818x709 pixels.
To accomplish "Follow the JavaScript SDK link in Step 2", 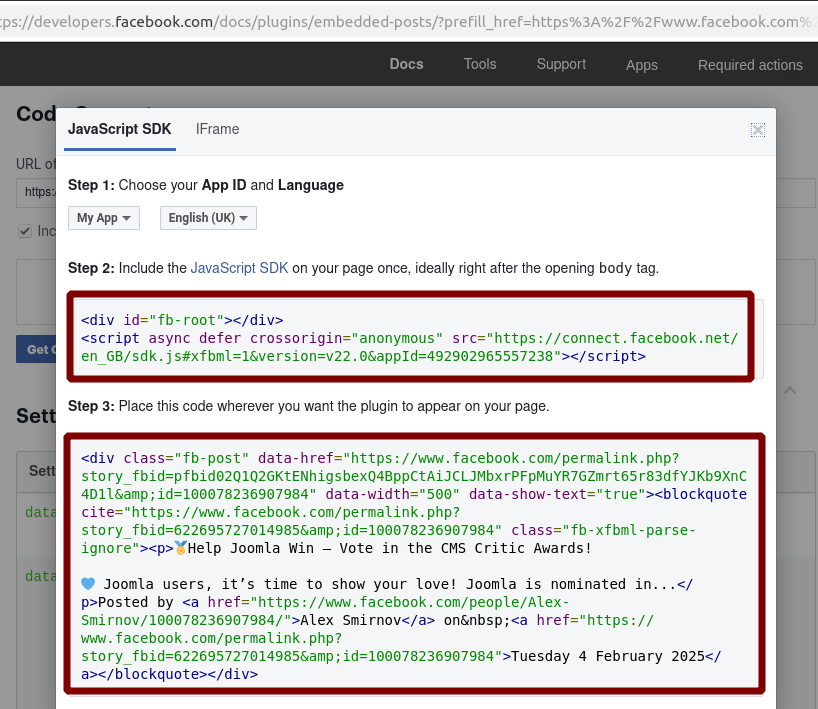I will [239, 268].
